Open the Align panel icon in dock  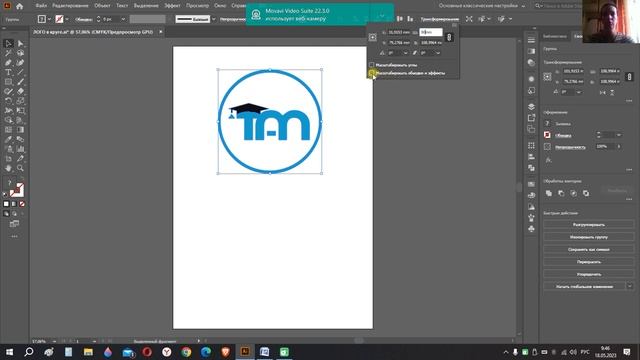tap(531, 157)
